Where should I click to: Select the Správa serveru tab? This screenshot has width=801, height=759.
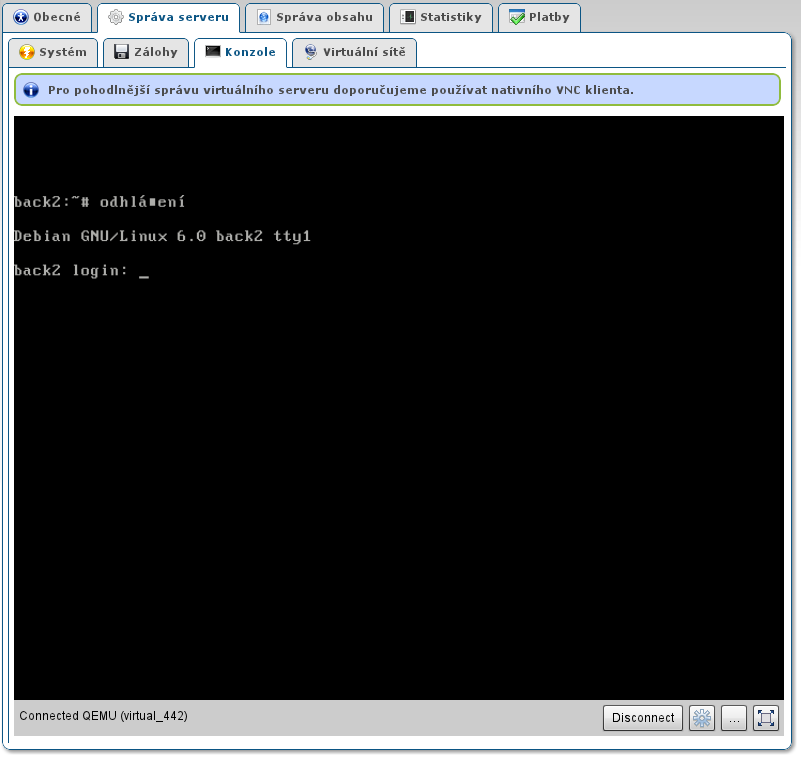168,17
